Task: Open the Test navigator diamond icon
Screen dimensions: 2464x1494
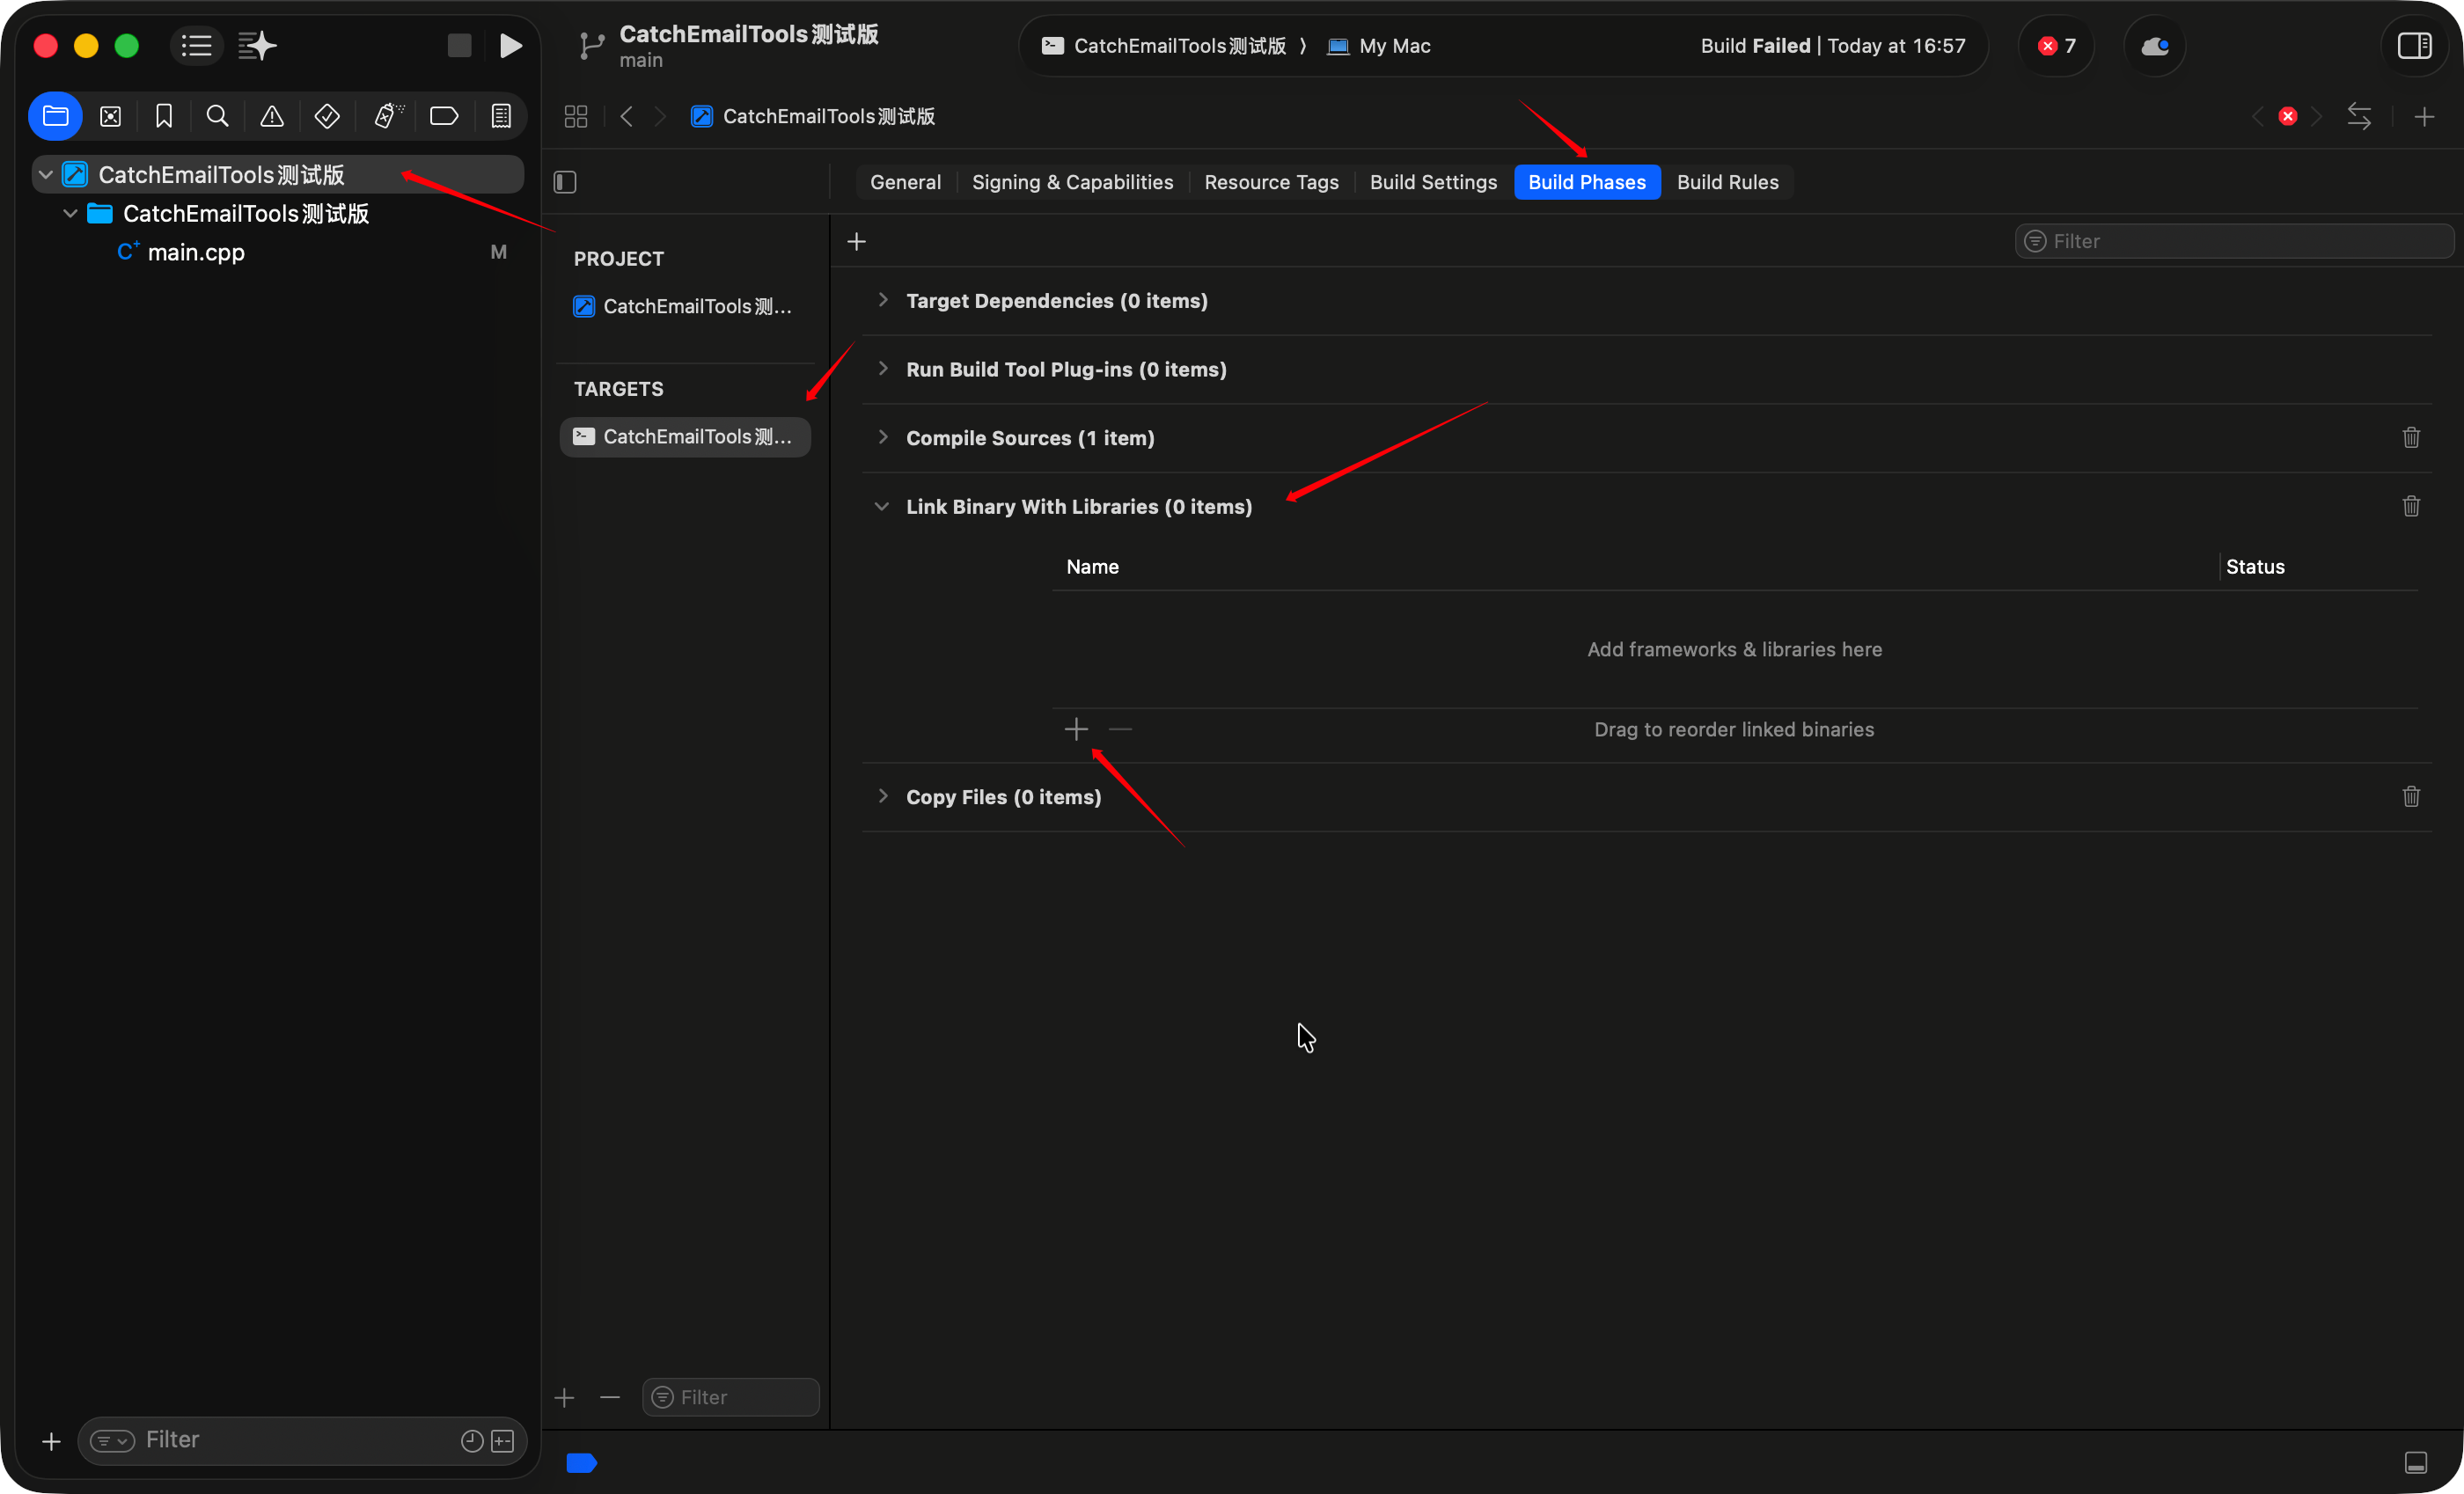Action: pos(327,117)
